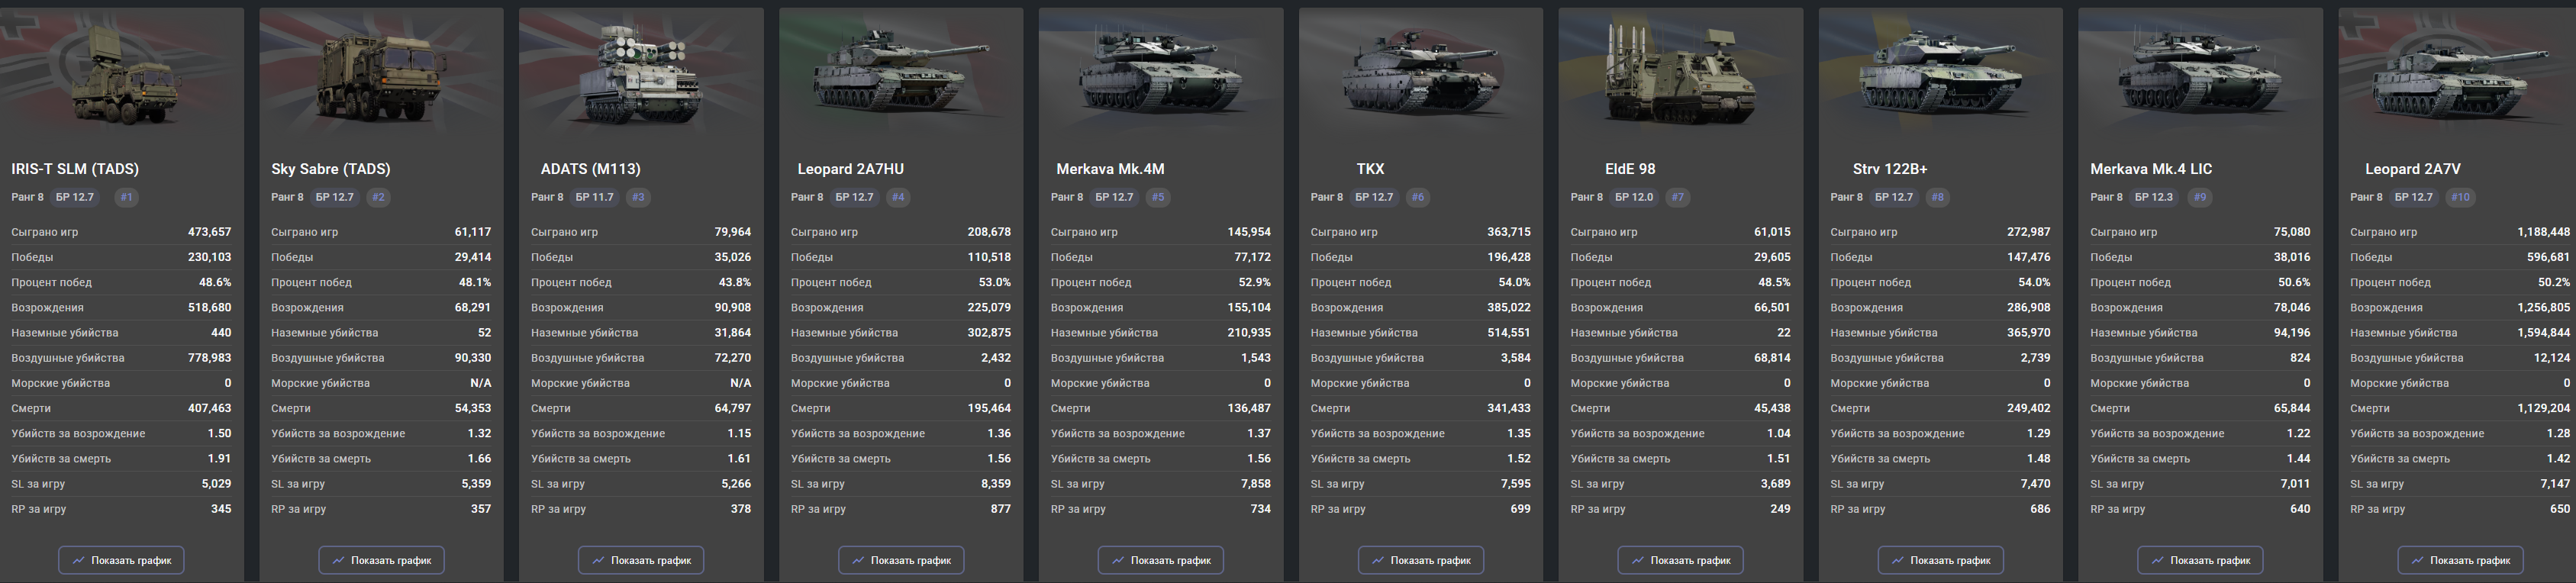Image resolution: width=2576 pixels, height=583 pixels.
Task: Open the Leopard 2A7HU name link
Action: 850,169
